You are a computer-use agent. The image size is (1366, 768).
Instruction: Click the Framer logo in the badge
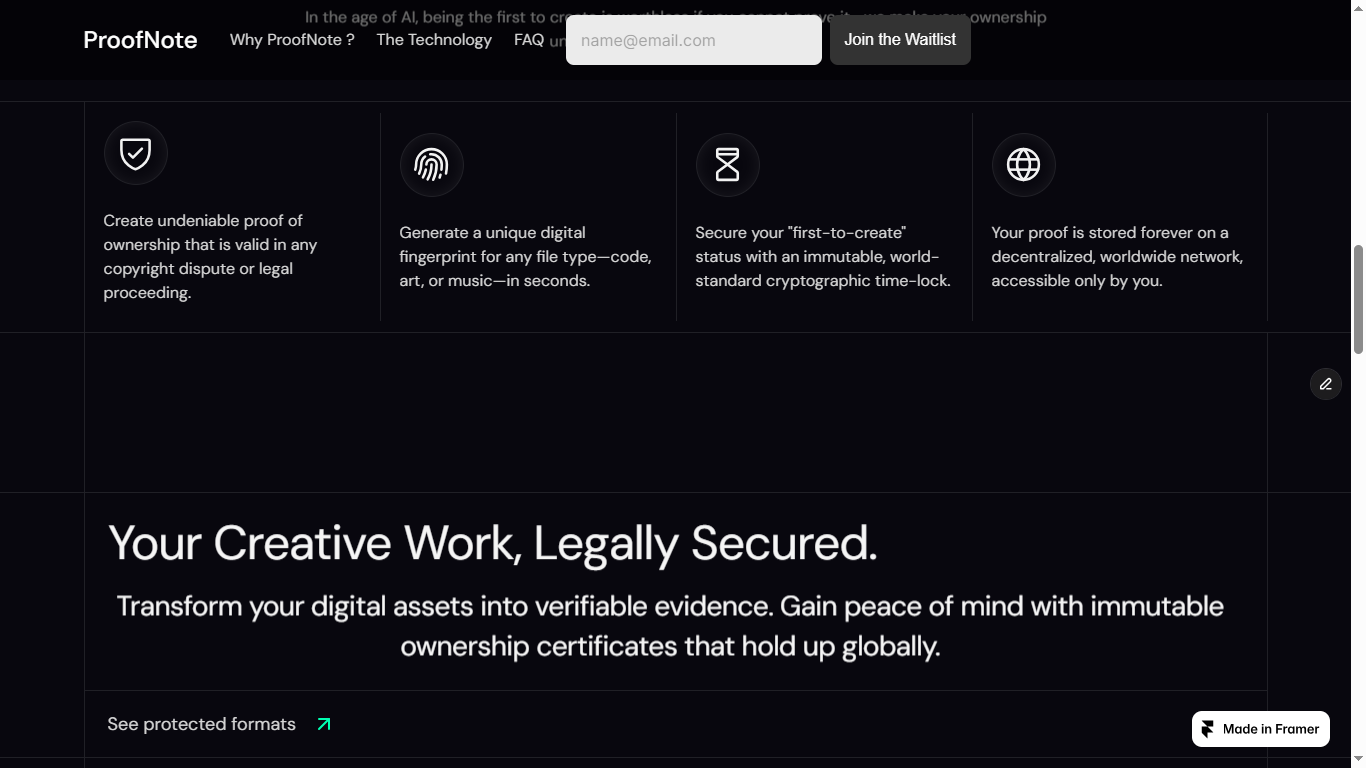(x=1207, y=729)
